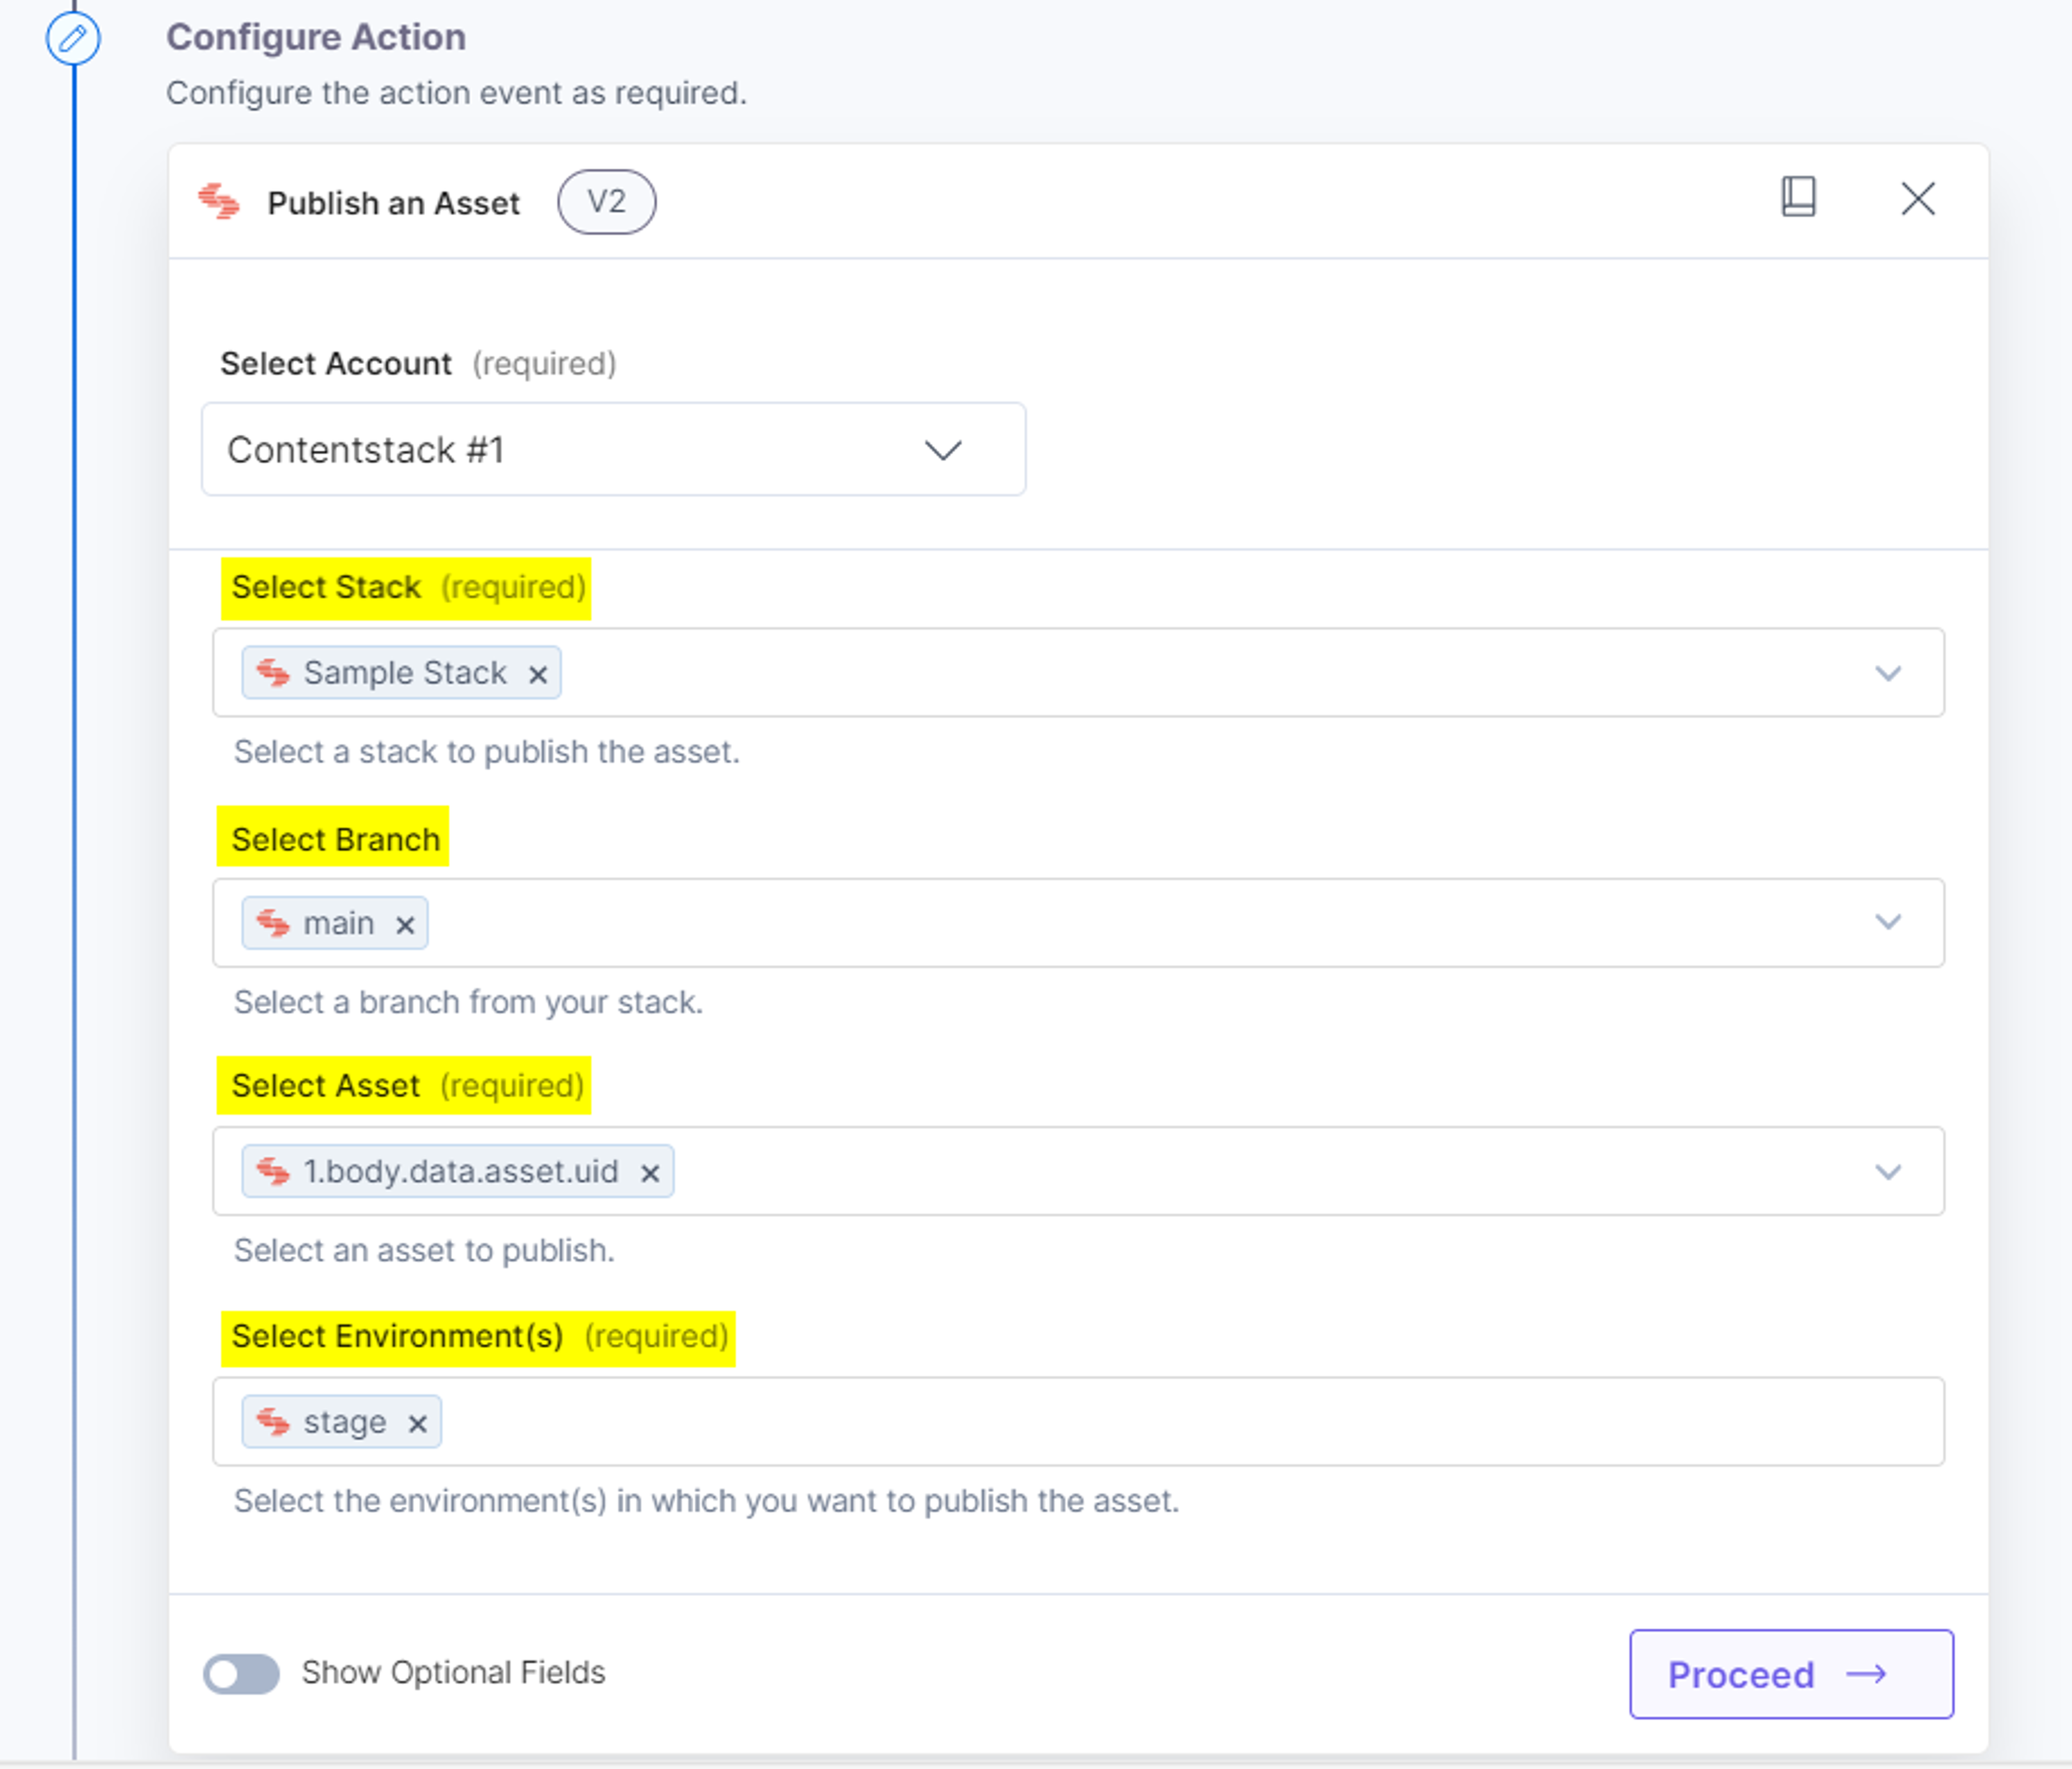
Task: Expand the Select Branch dropdown chevron
Action: 1887,922
